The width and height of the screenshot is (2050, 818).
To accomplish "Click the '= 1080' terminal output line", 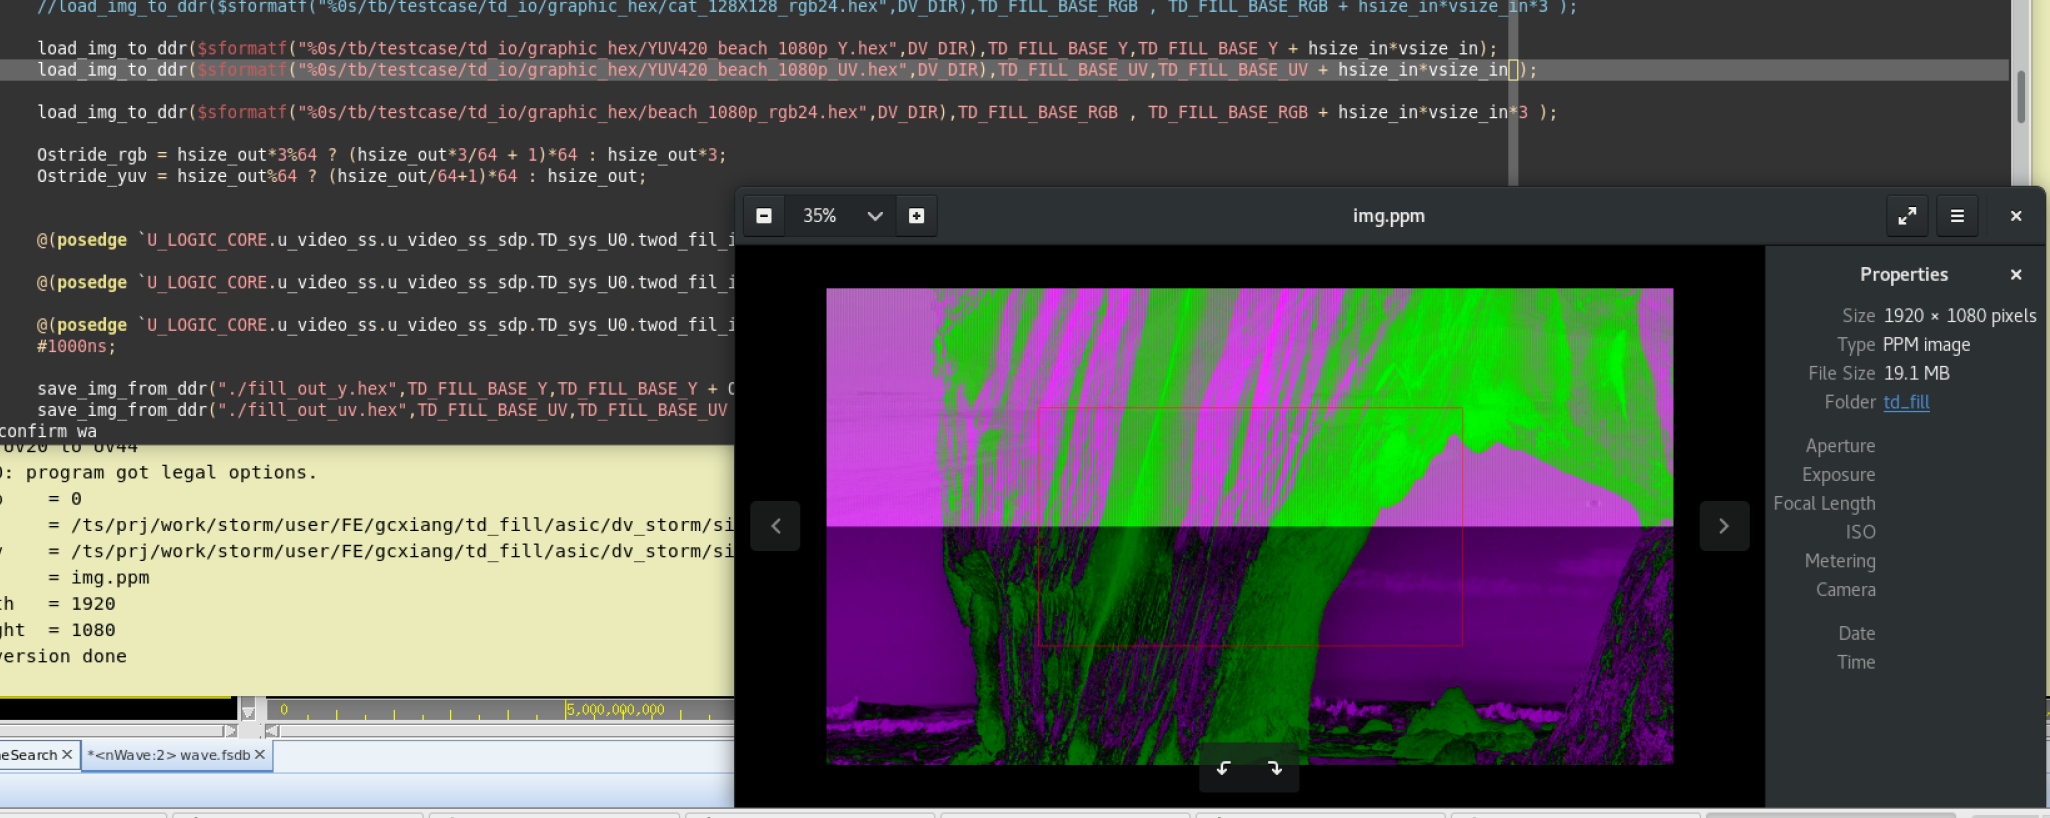I will 81,630.
